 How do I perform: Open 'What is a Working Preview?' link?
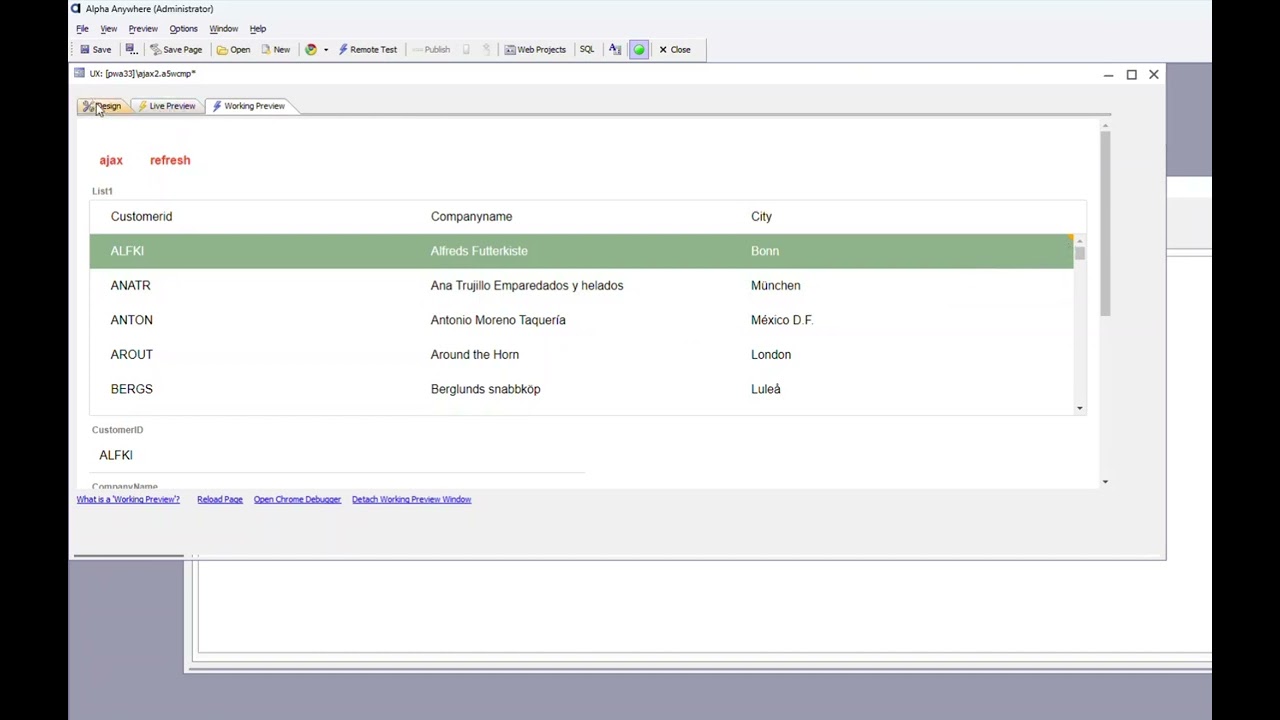point(128,499)
